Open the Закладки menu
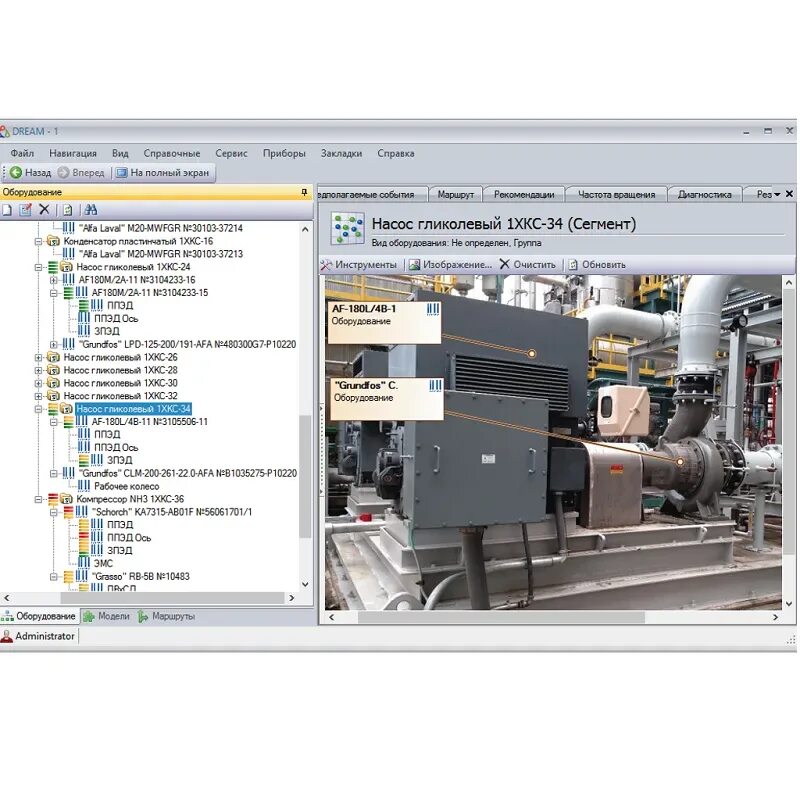Image resolution: width=800 pixels, height=800 pixels. click(341, 154)
